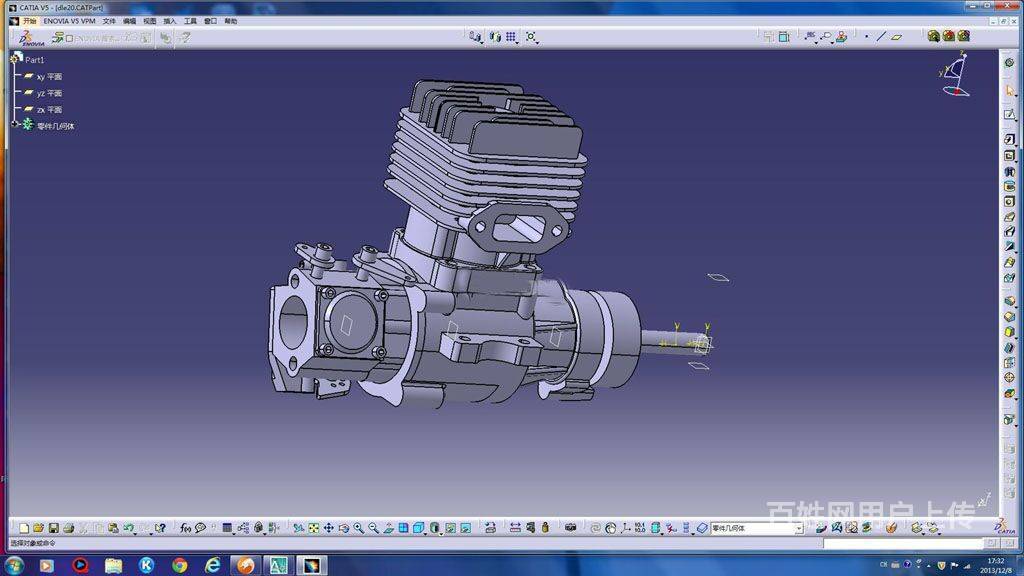Activate the What's This help pointer
Viewport: 1024px width, 576px height.
click(x=160, y=528)
